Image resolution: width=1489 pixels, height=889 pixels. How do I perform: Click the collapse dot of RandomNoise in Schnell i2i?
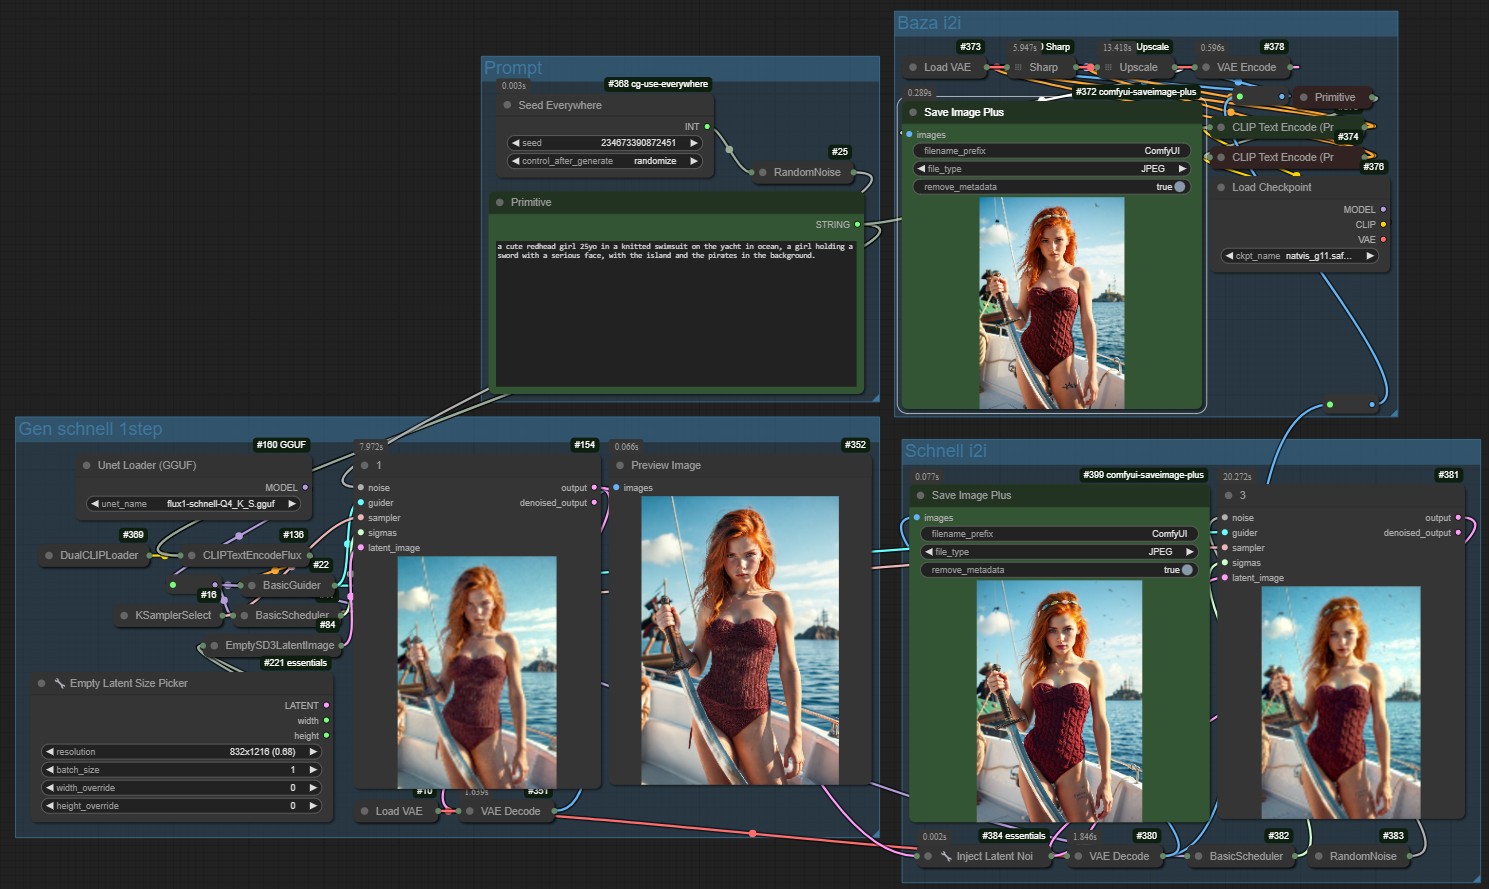coord(1319,856)
